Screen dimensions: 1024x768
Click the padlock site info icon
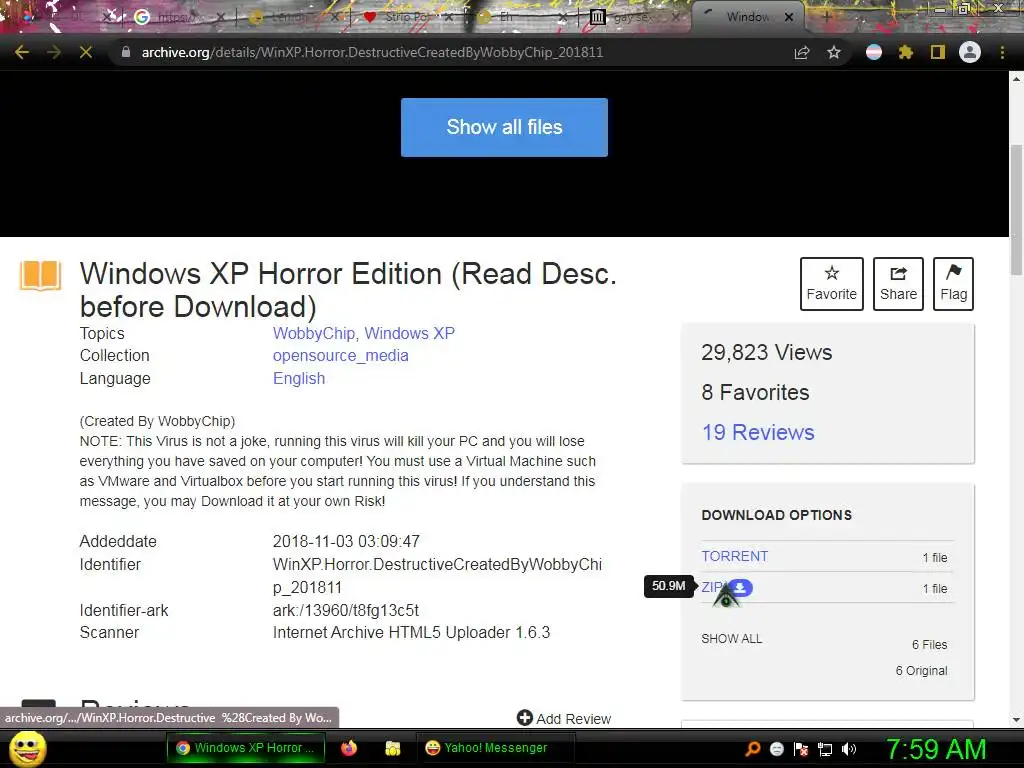click(x=125, y=52)
